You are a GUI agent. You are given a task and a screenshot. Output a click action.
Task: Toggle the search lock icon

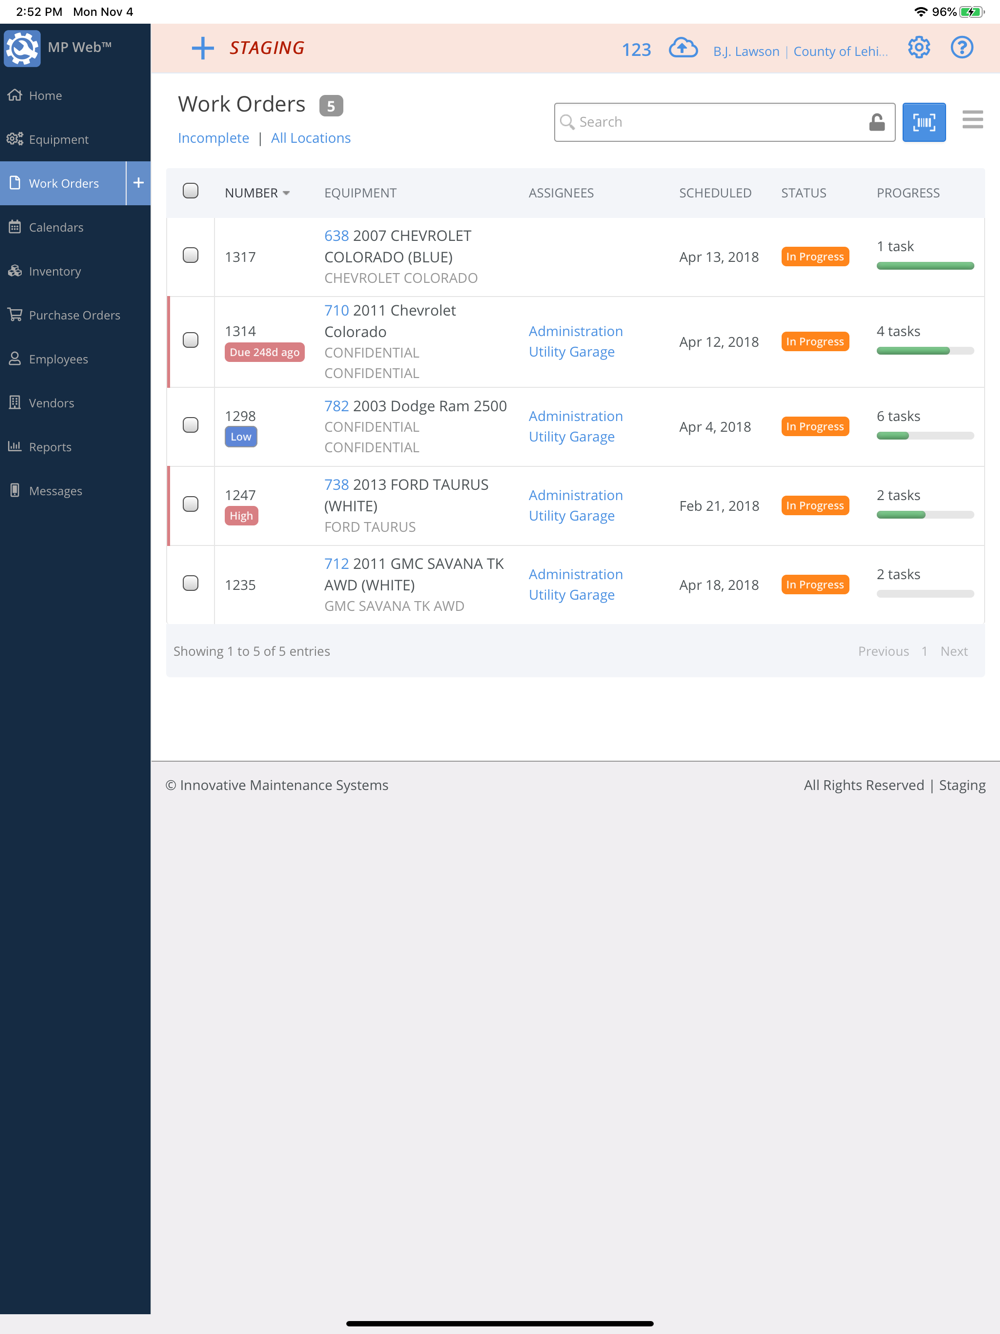point(877,122)
